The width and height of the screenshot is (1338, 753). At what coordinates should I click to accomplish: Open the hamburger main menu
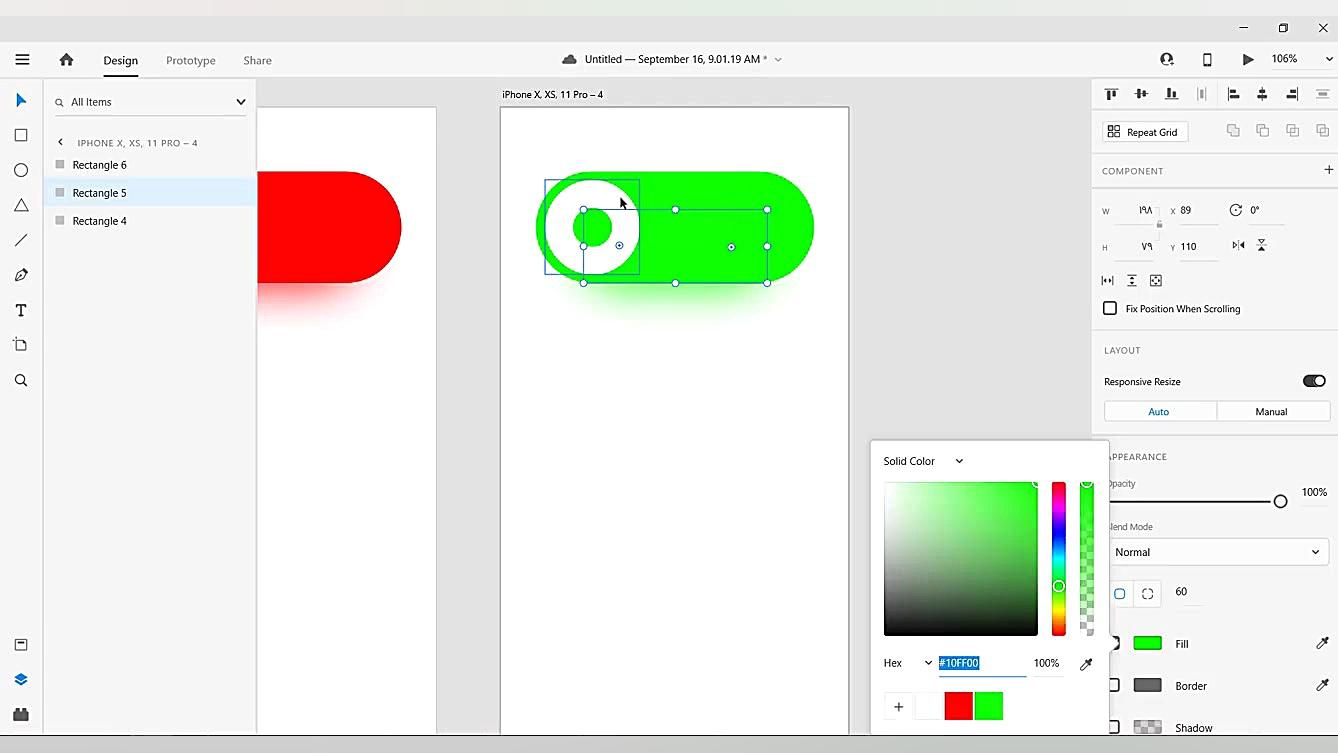22,60
